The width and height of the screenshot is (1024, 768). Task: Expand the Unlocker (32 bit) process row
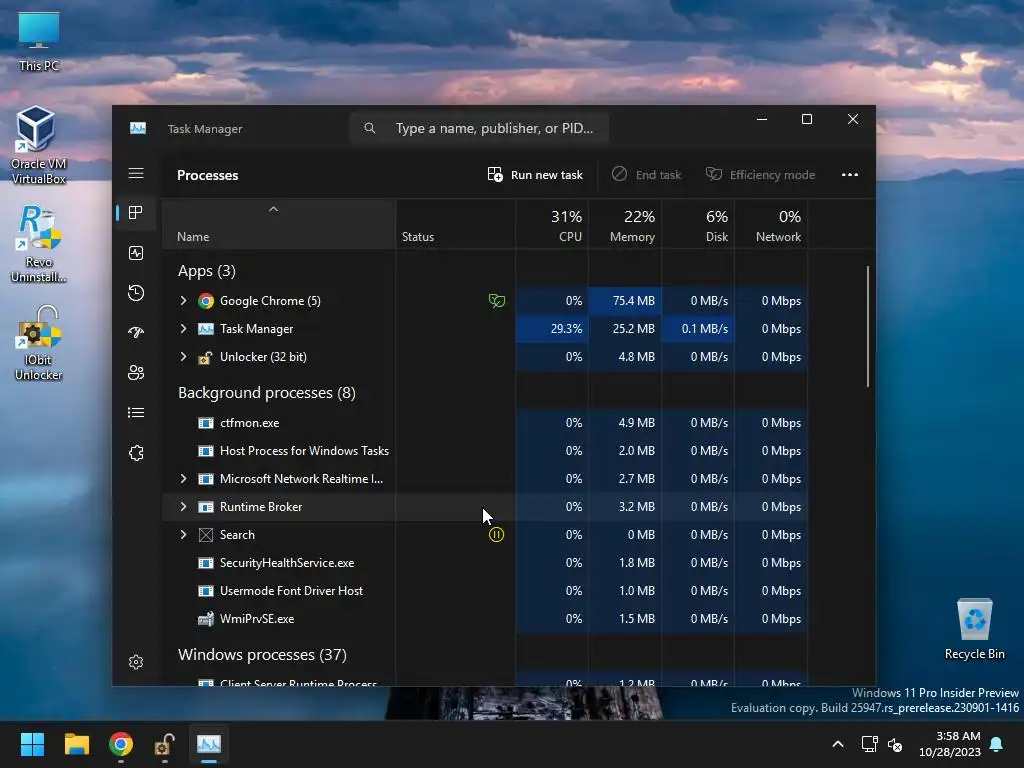click(x=184, y=357)
